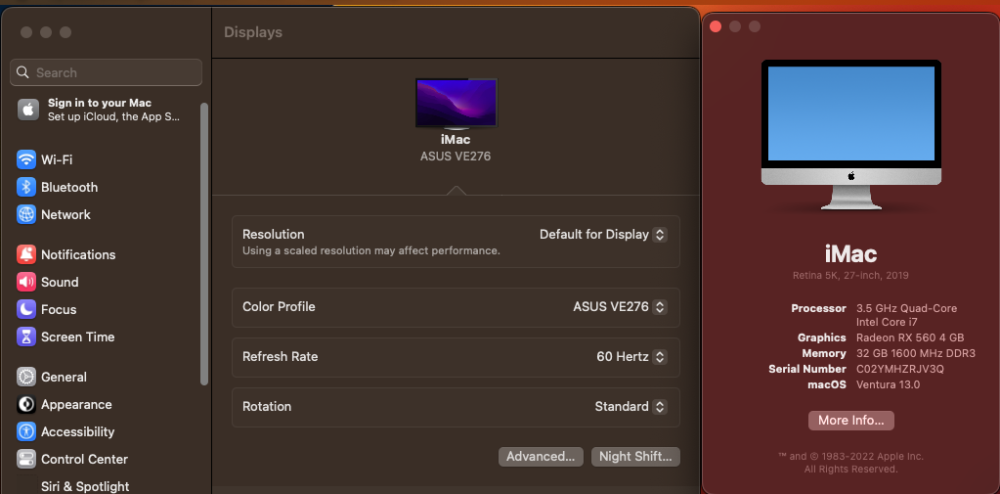The height and width of the screenshot is (494, 1000).
Task: Select Siri & Spotlight in sidebar
Action: pos(85,486)
